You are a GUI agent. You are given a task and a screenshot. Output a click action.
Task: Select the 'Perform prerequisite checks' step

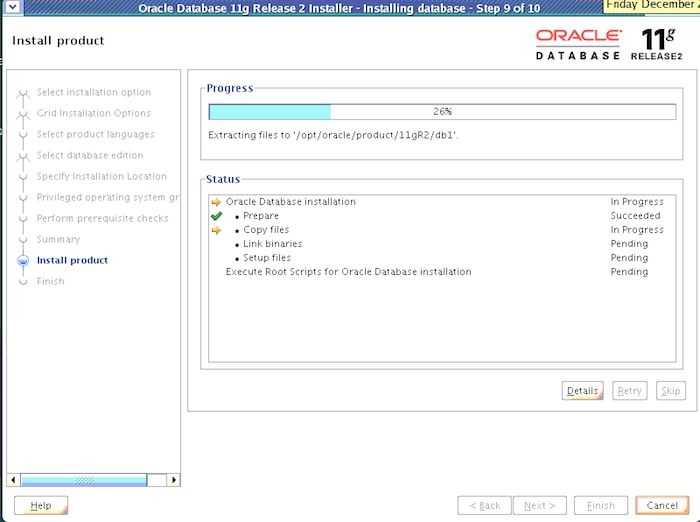[x=102, y=218]
